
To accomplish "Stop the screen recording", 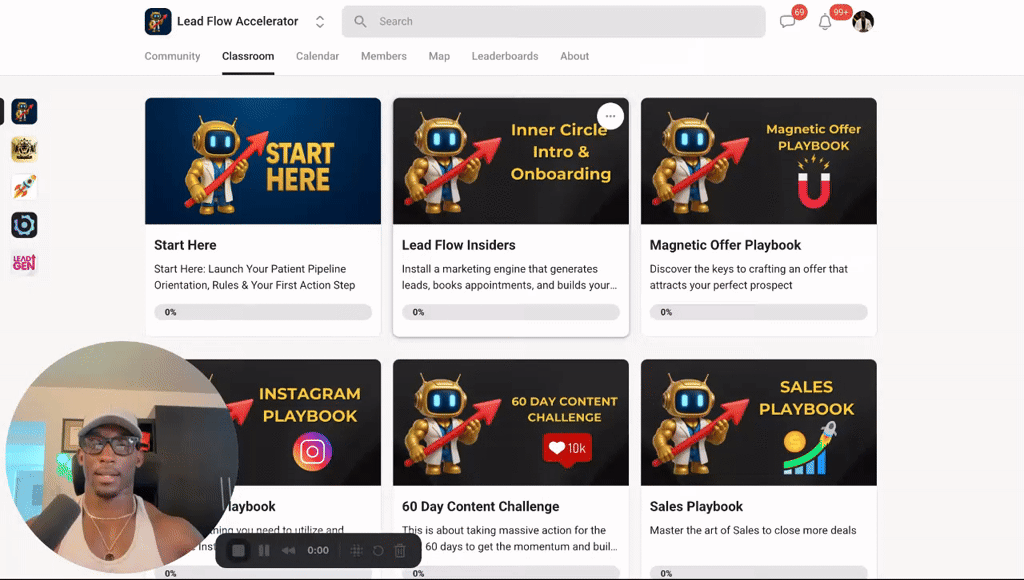I will tap(238, 550).
